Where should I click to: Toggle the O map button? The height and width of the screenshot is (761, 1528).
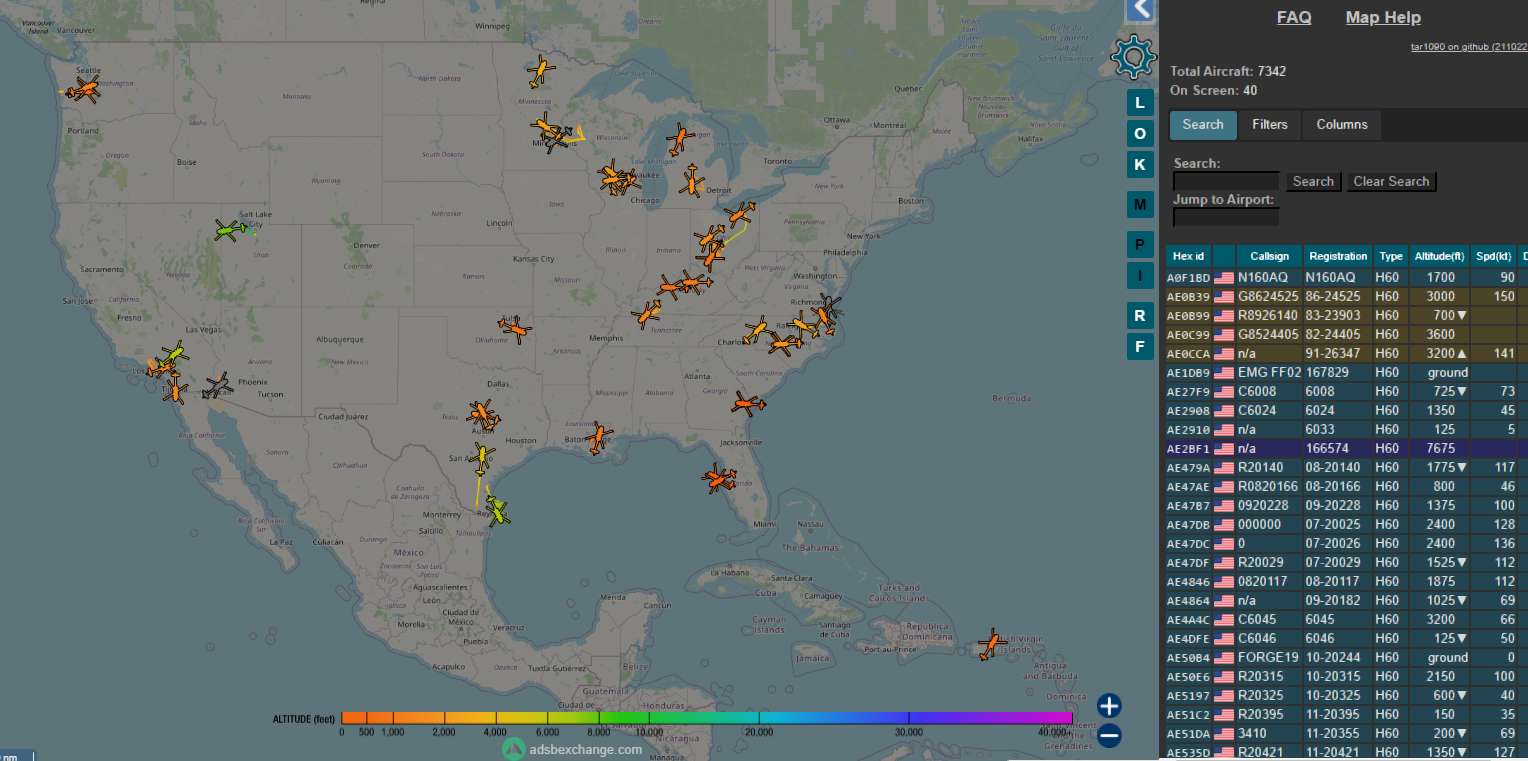[x=1139, y=134]
